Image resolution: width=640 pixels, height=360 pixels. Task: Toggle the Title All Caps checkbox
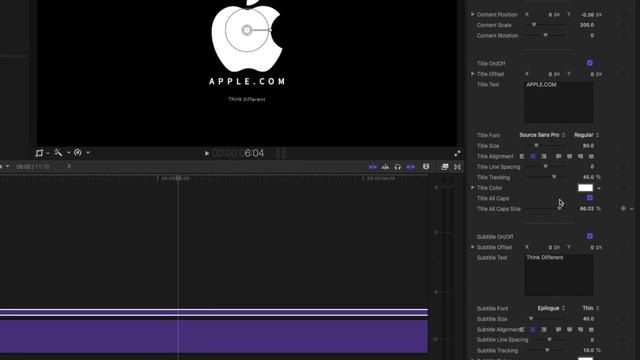click(x=590, y=198)
